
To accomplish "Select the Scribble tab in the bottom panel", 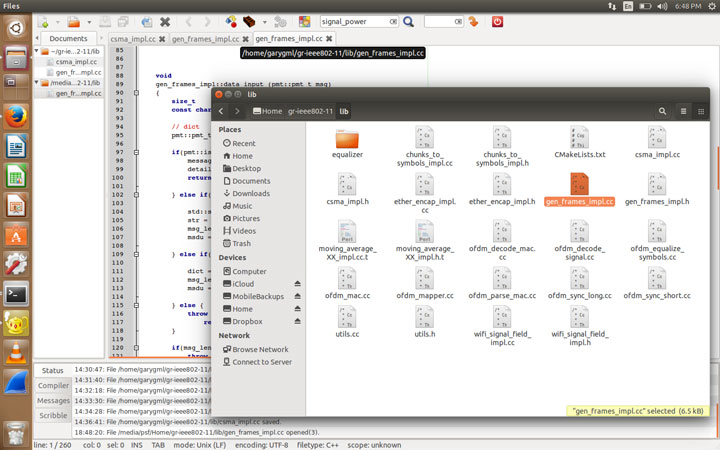I will tap(53, 415).
